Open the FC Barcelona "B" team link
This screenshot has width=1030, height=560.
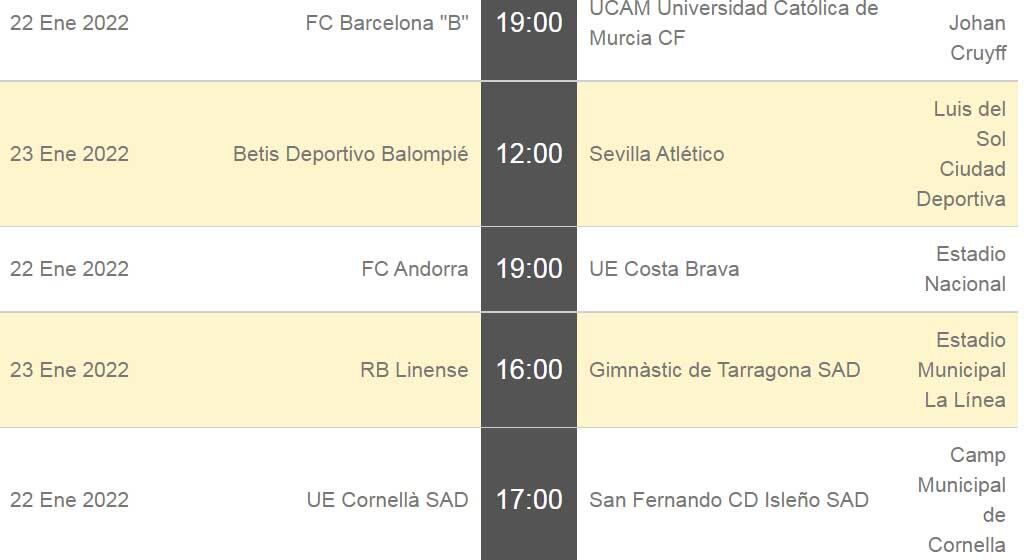(x=387, y=23)
